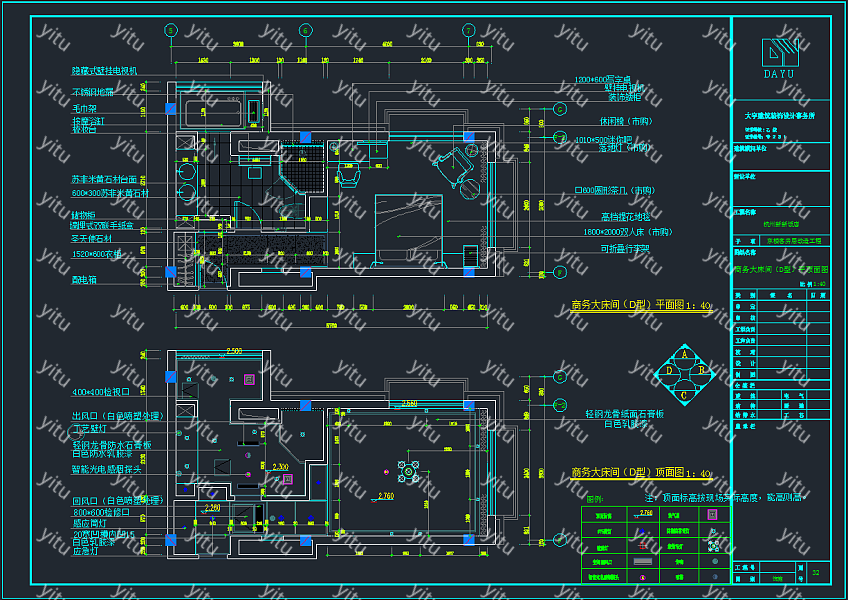Select grid bubble number 5
848x600 pixels.
coord(171,30)
